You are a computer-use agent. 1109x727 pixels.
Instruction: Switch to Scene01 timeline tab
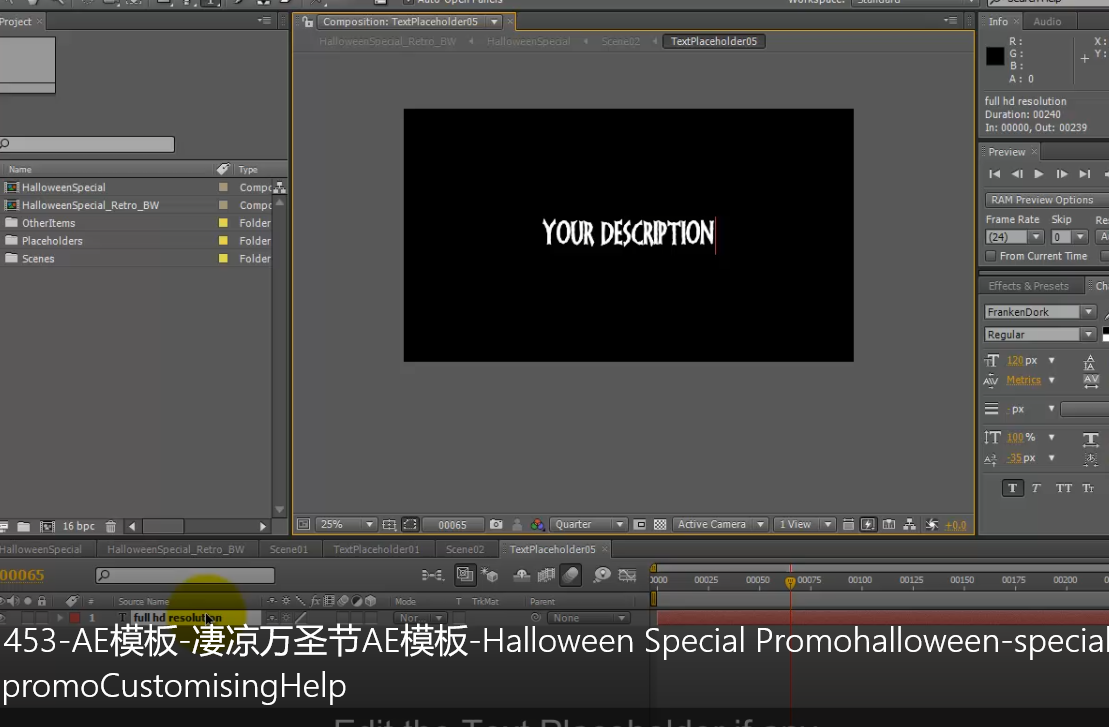click(x=289, y=549)
